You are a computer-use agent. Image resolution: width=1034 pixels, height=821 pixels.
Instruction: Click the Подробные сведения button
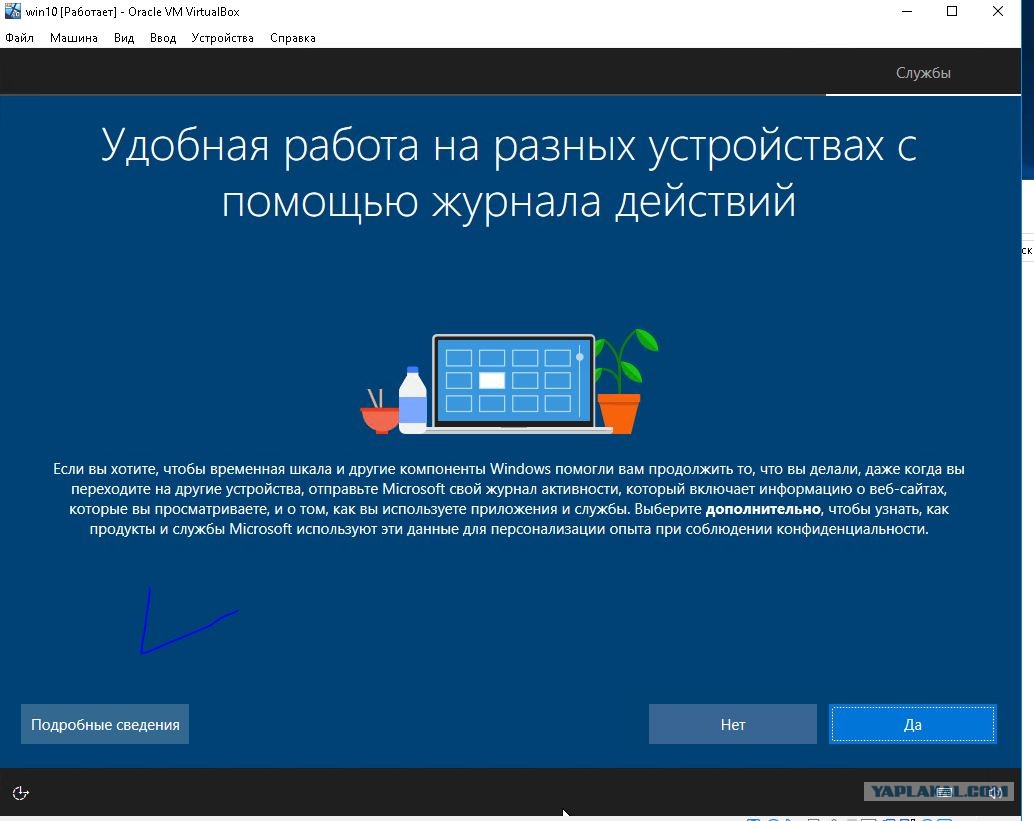(105, 724)
